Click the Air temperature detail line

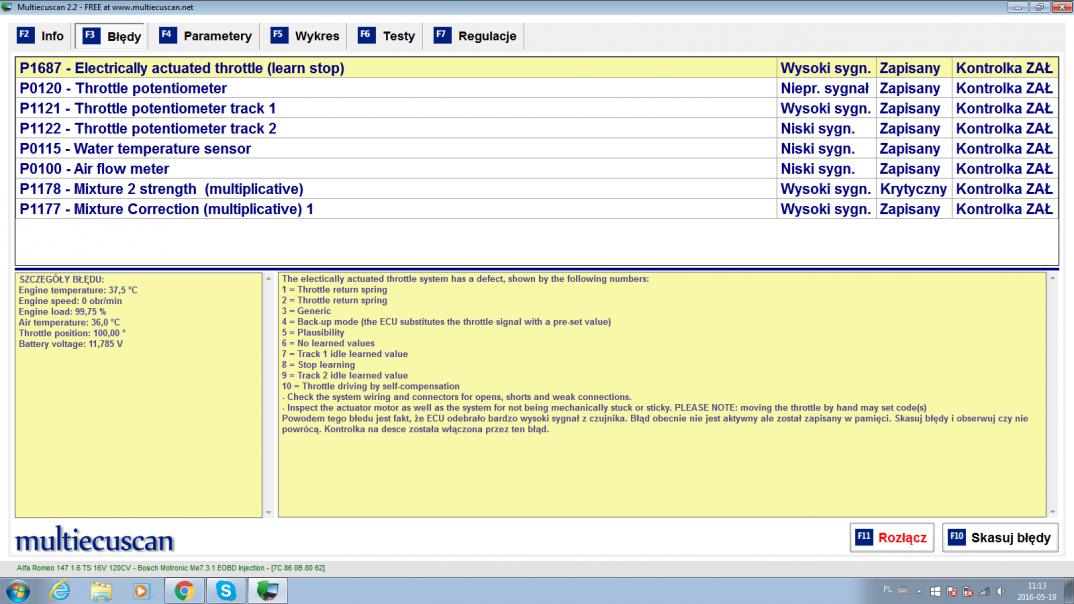[x=69, y=323]
